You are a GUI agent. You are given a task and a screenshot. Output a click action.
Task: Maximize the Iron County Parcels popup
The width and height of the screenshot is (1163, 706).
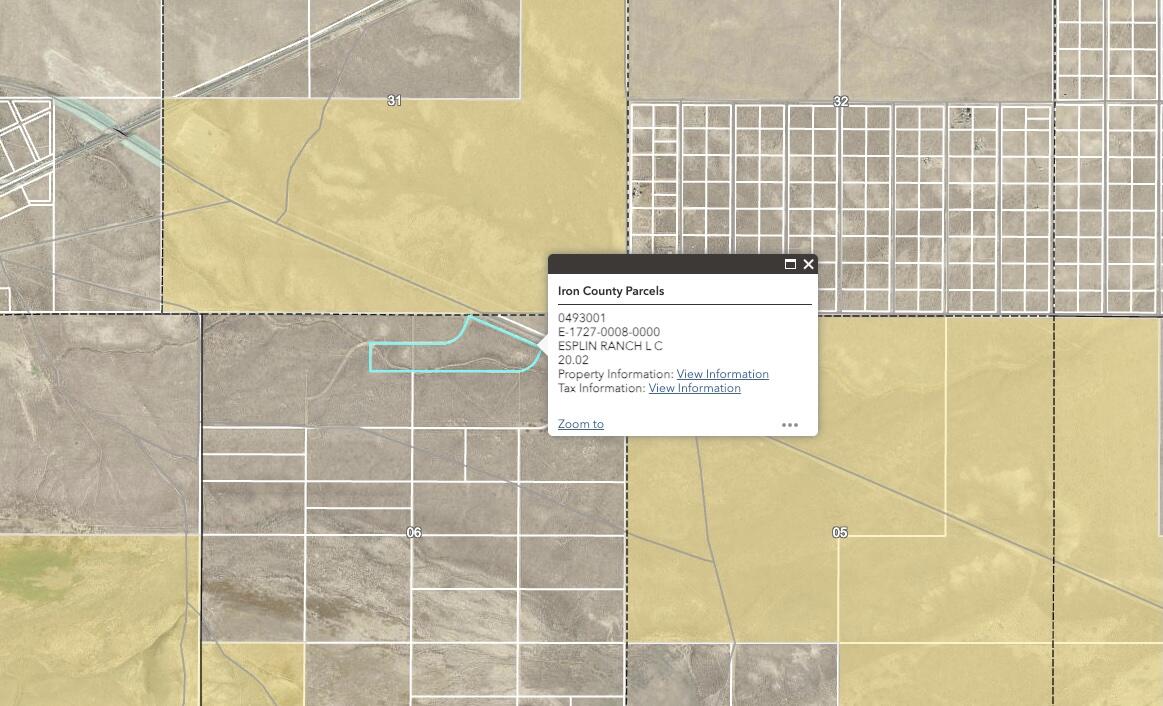click(790, 264)
